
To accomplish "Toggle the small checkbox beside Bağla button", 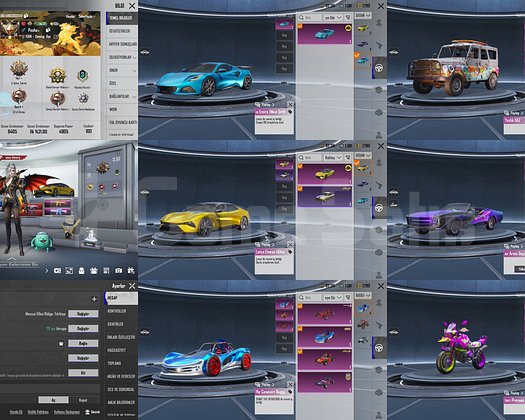I will point(61,344).
